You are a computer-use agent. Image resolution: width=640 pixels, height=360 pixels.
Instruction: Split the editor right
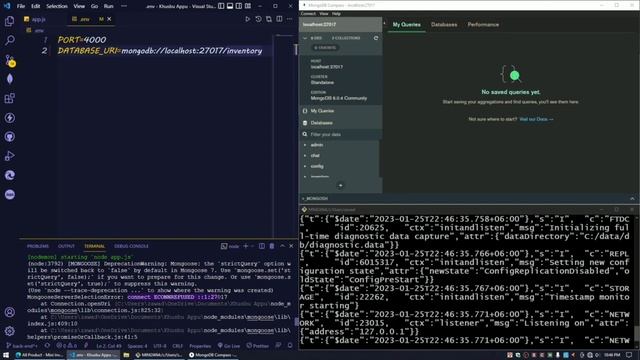pyautogui.click(x=279, y=19)
